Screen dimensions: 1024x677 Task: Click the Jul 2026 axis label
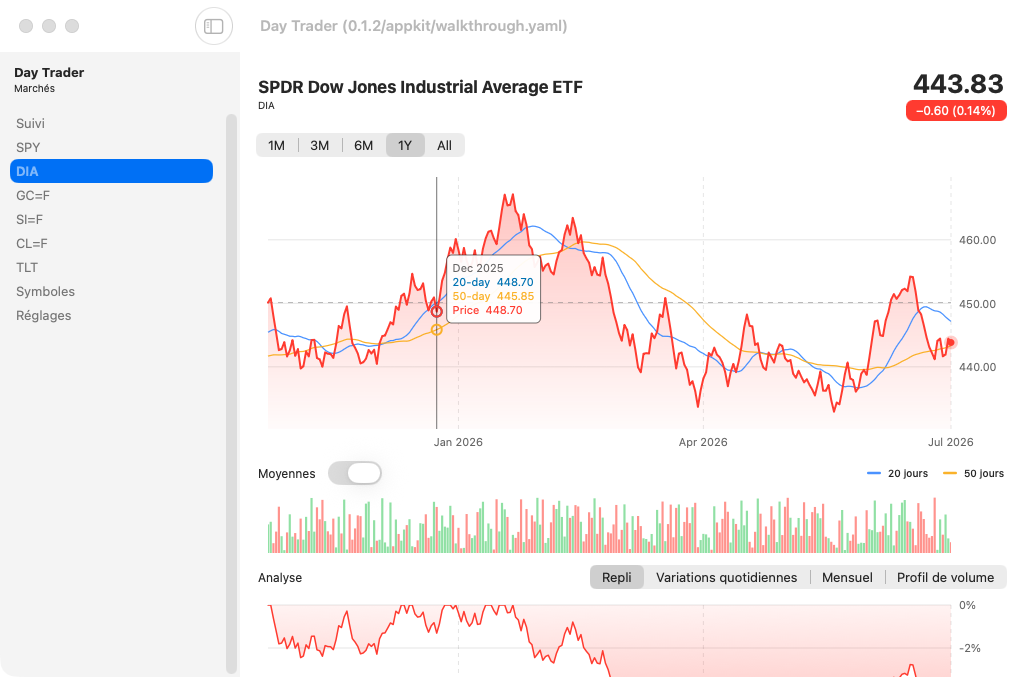[x=950, y=442]
